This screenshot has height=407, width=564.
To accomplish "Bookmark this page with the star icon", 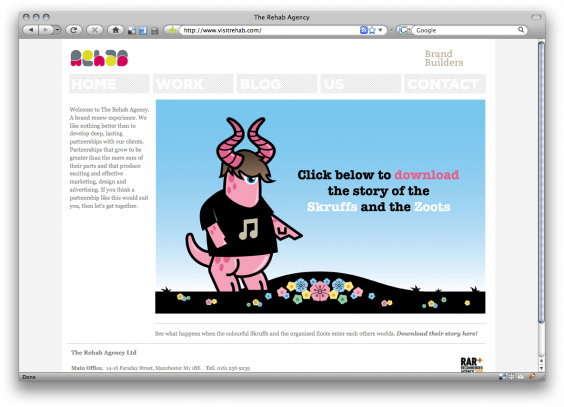I will pyautogui.click(x=372, y=31).
